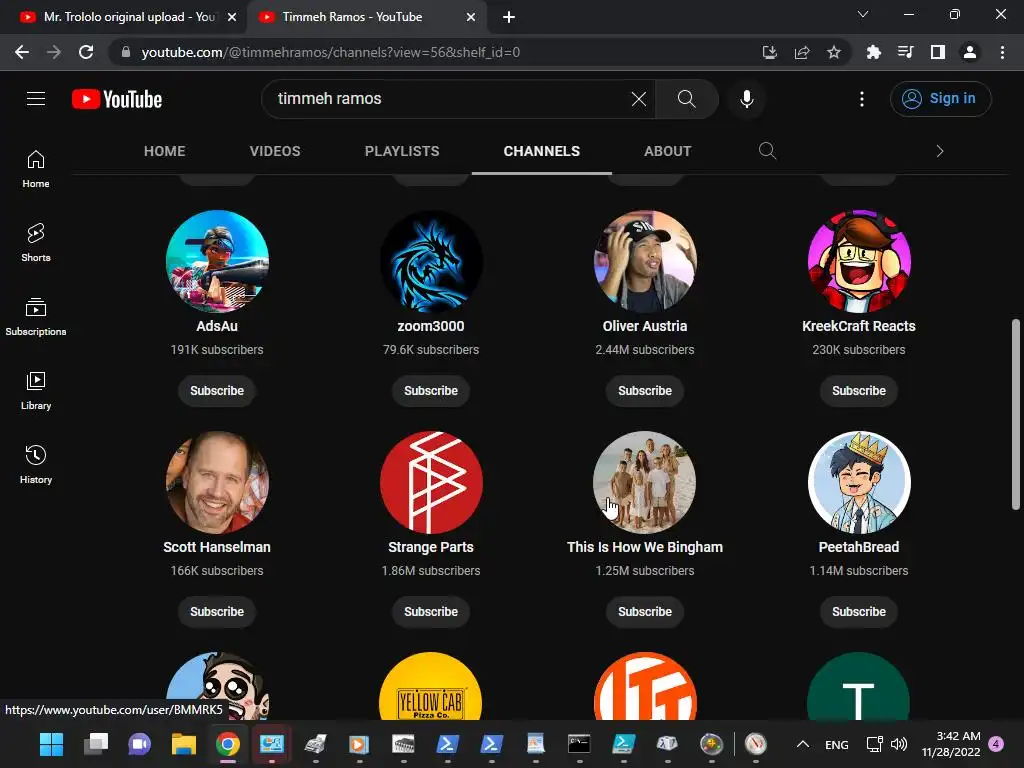Open the PLAYLISTS channel tab
The height and width of the screenshot is (768, 1024).
pos(402,151)
